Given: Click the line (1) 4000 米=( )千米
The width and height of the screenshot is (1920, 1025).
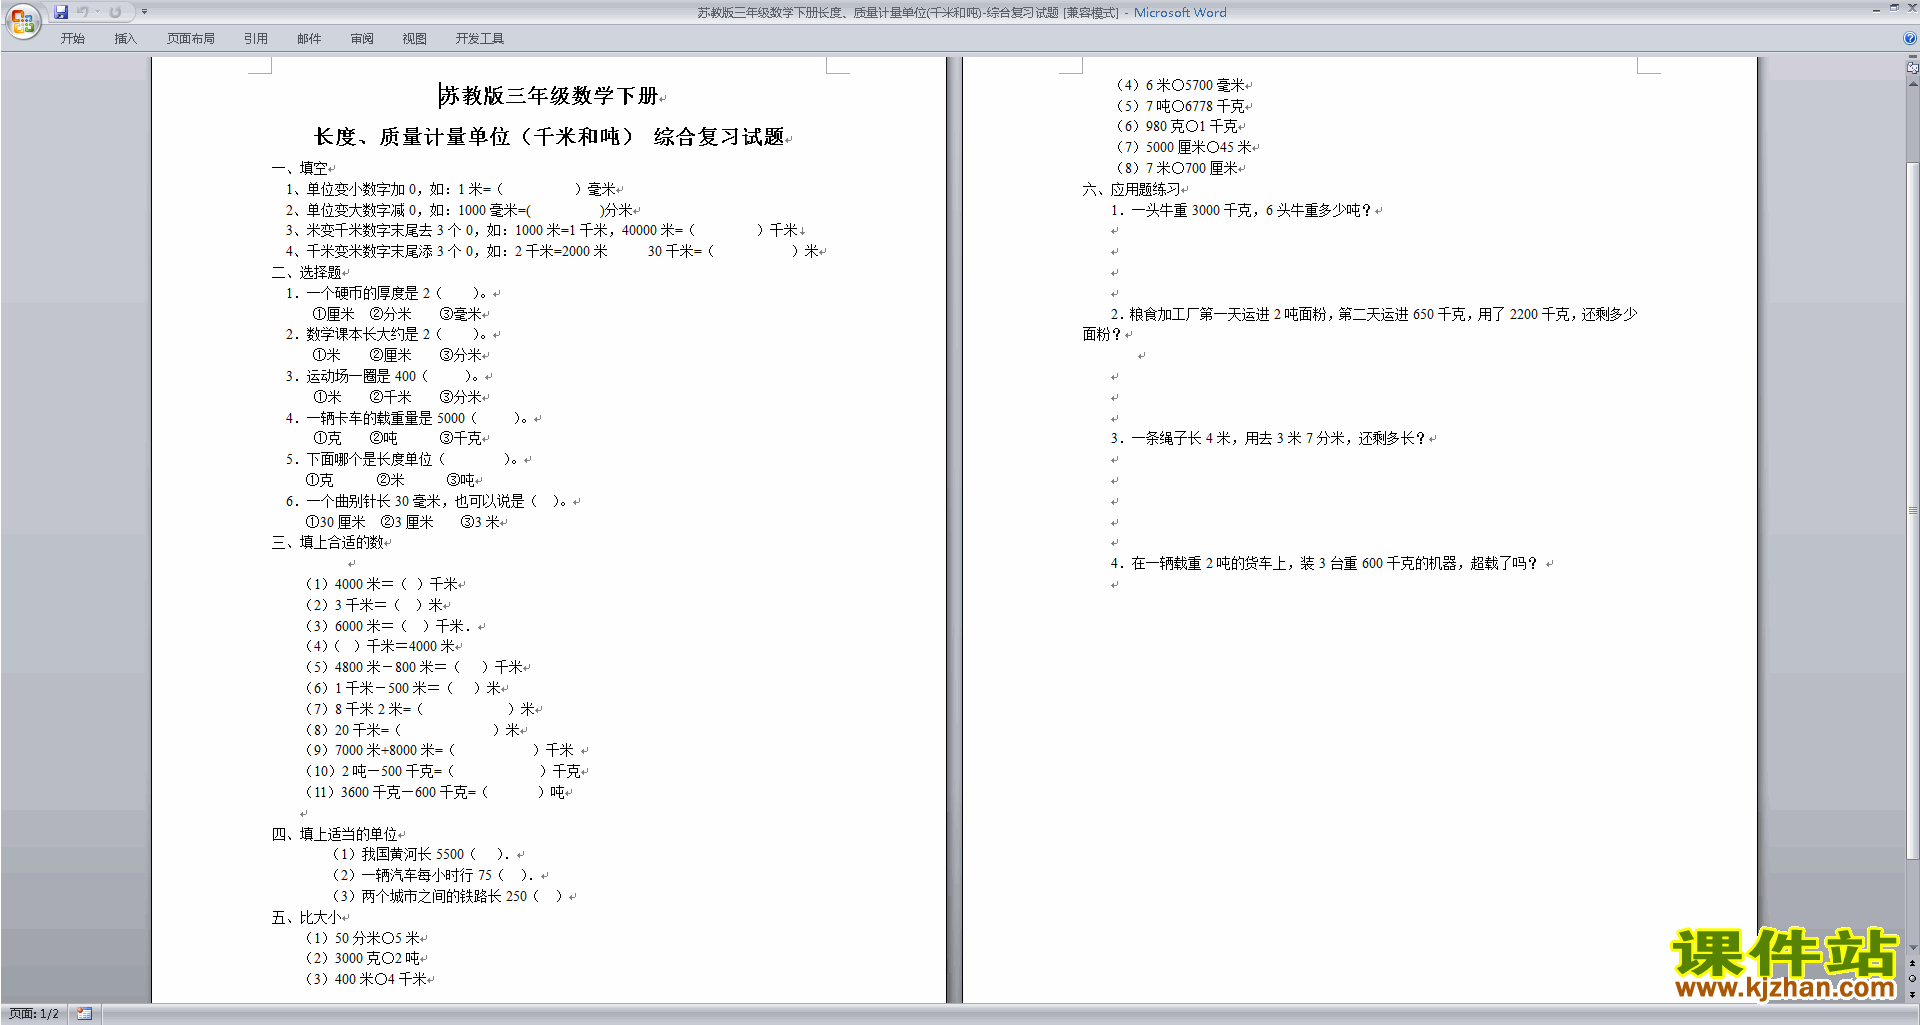Looking at the screenshot, I should (x=382, y=584).
